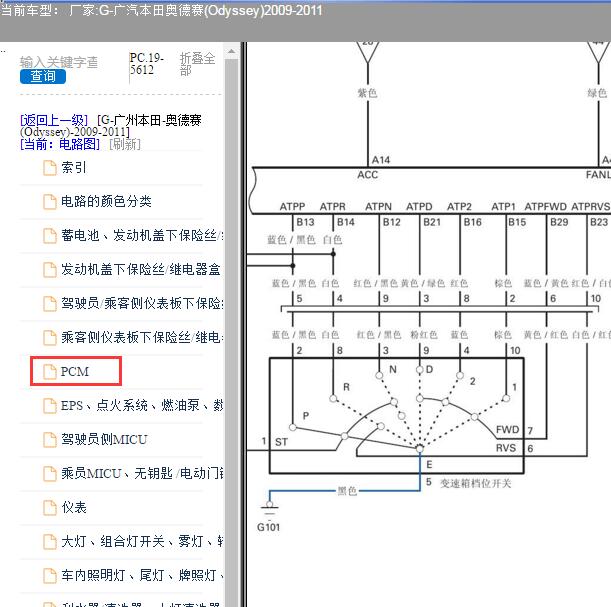Click the A14 connector pin label

381,160
